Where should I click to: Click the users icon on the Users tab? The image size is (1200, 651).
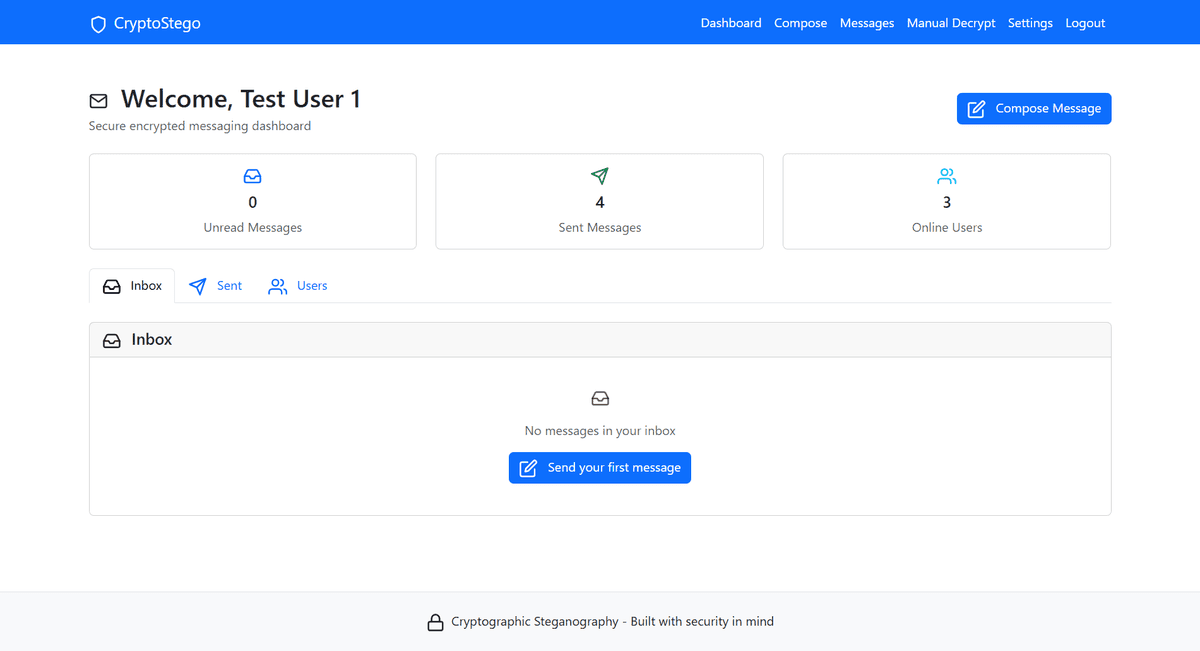277,285
